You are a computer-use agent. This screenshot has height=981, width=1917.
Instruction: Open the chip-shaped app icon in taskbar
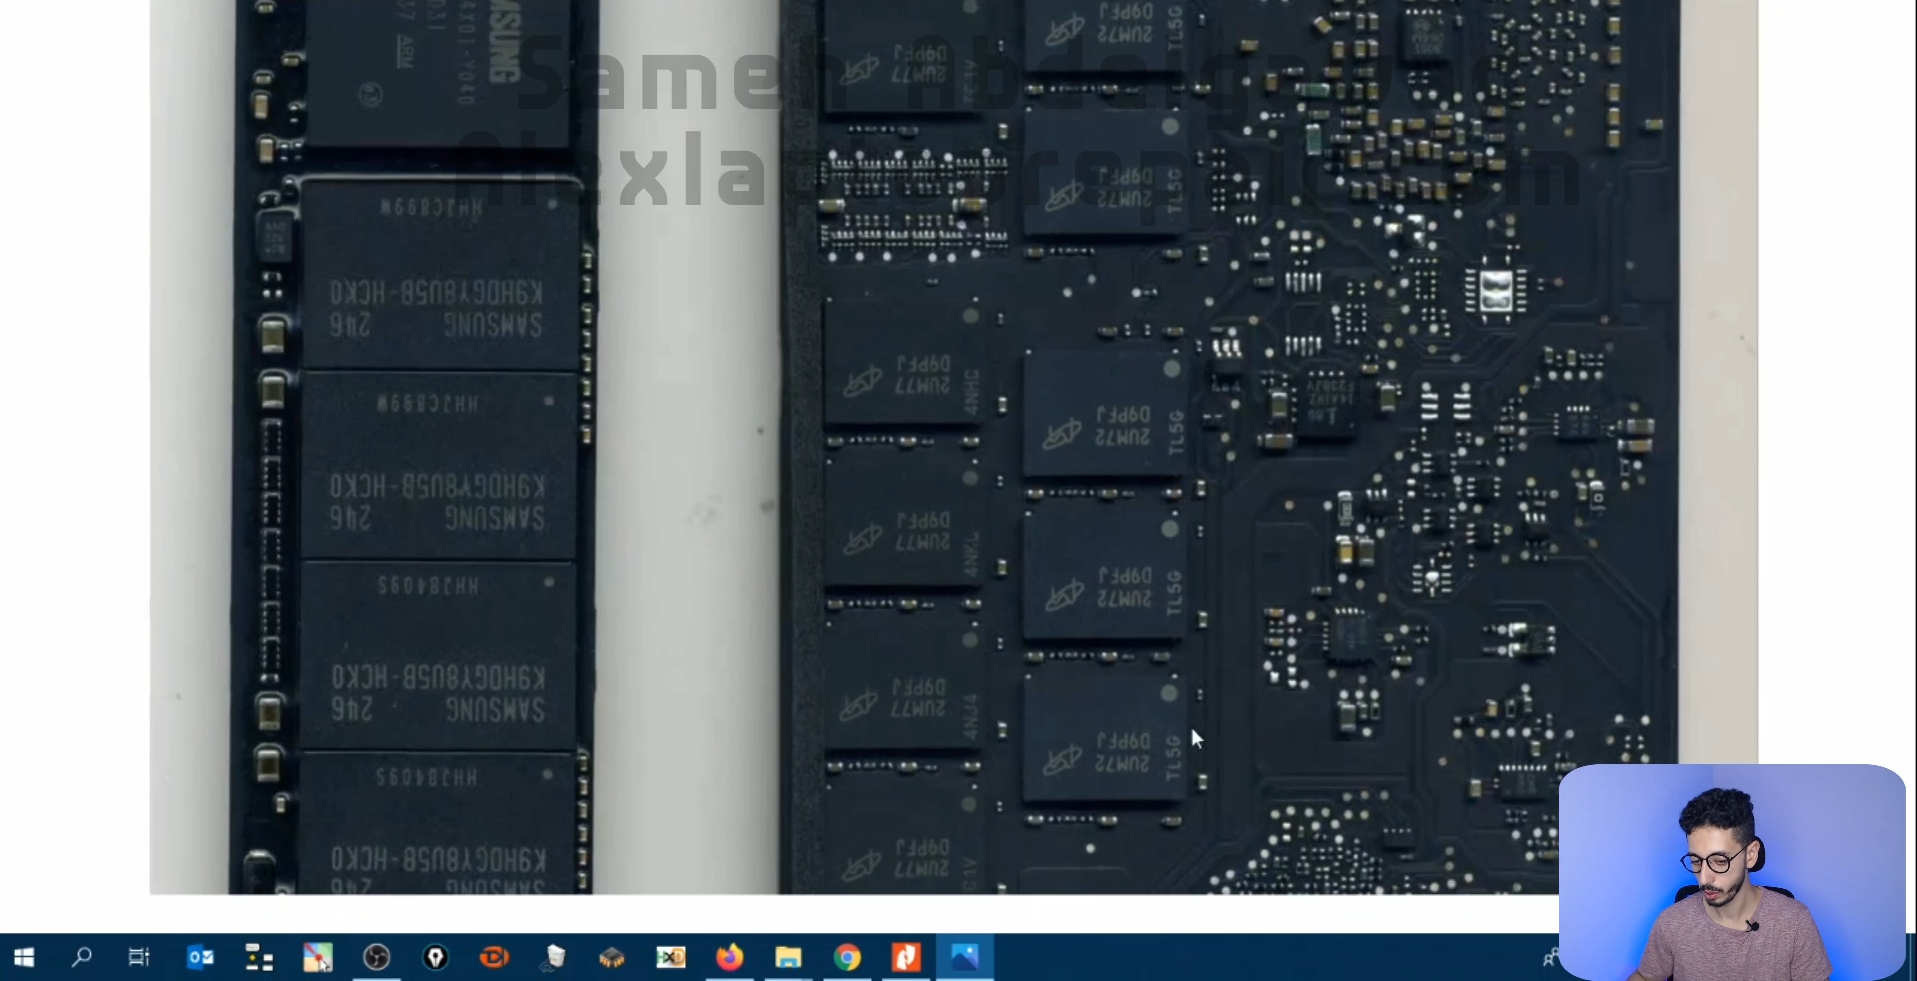pyautogui.click(x=611, y=957)
